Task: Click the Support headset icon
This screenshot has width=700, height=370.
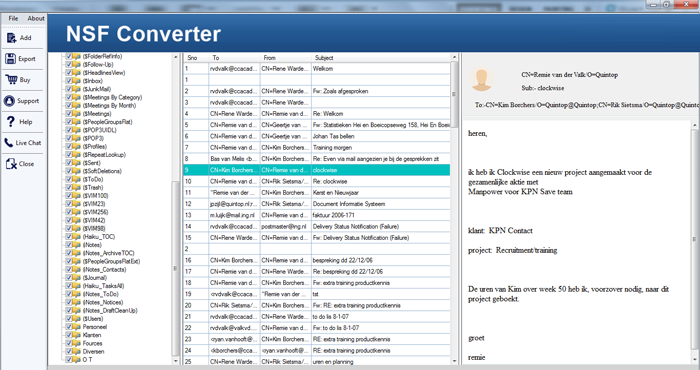Action: pyautogui.click(x=10, y=101)
